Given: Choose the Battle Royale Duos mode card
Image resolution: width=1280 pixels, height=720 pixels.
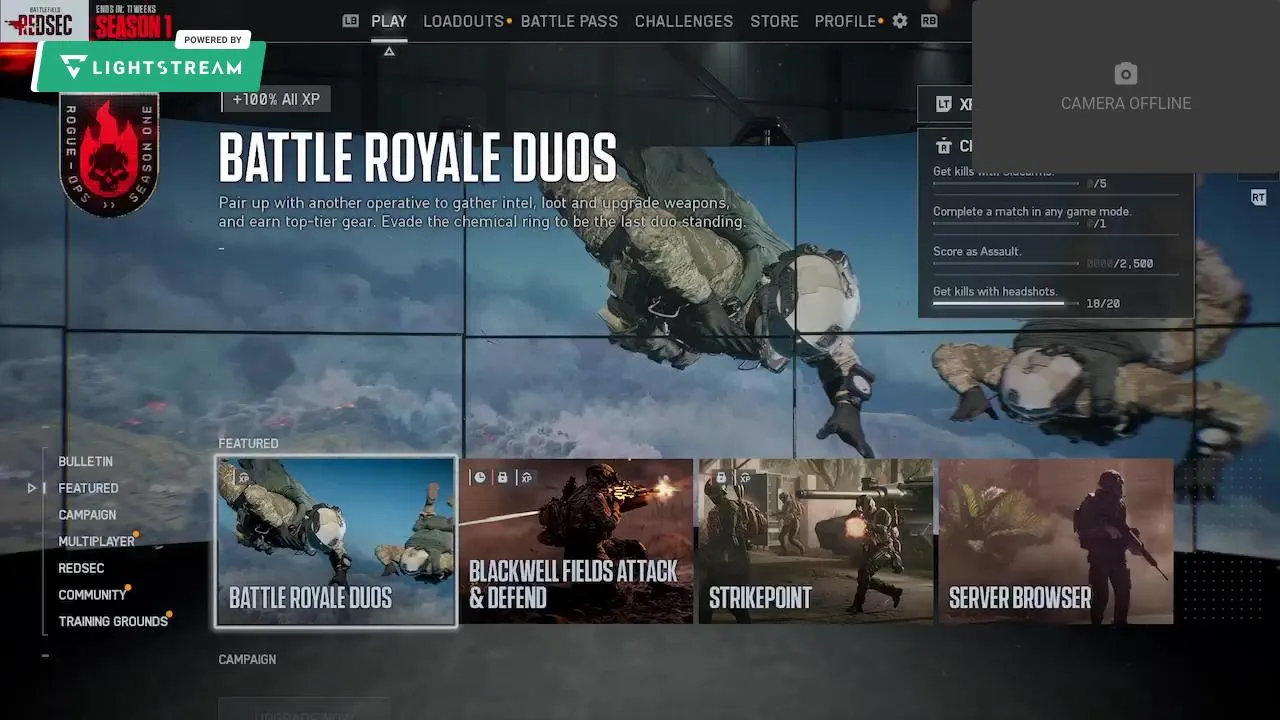Looking at the screenshot, I should click(336, 541).
